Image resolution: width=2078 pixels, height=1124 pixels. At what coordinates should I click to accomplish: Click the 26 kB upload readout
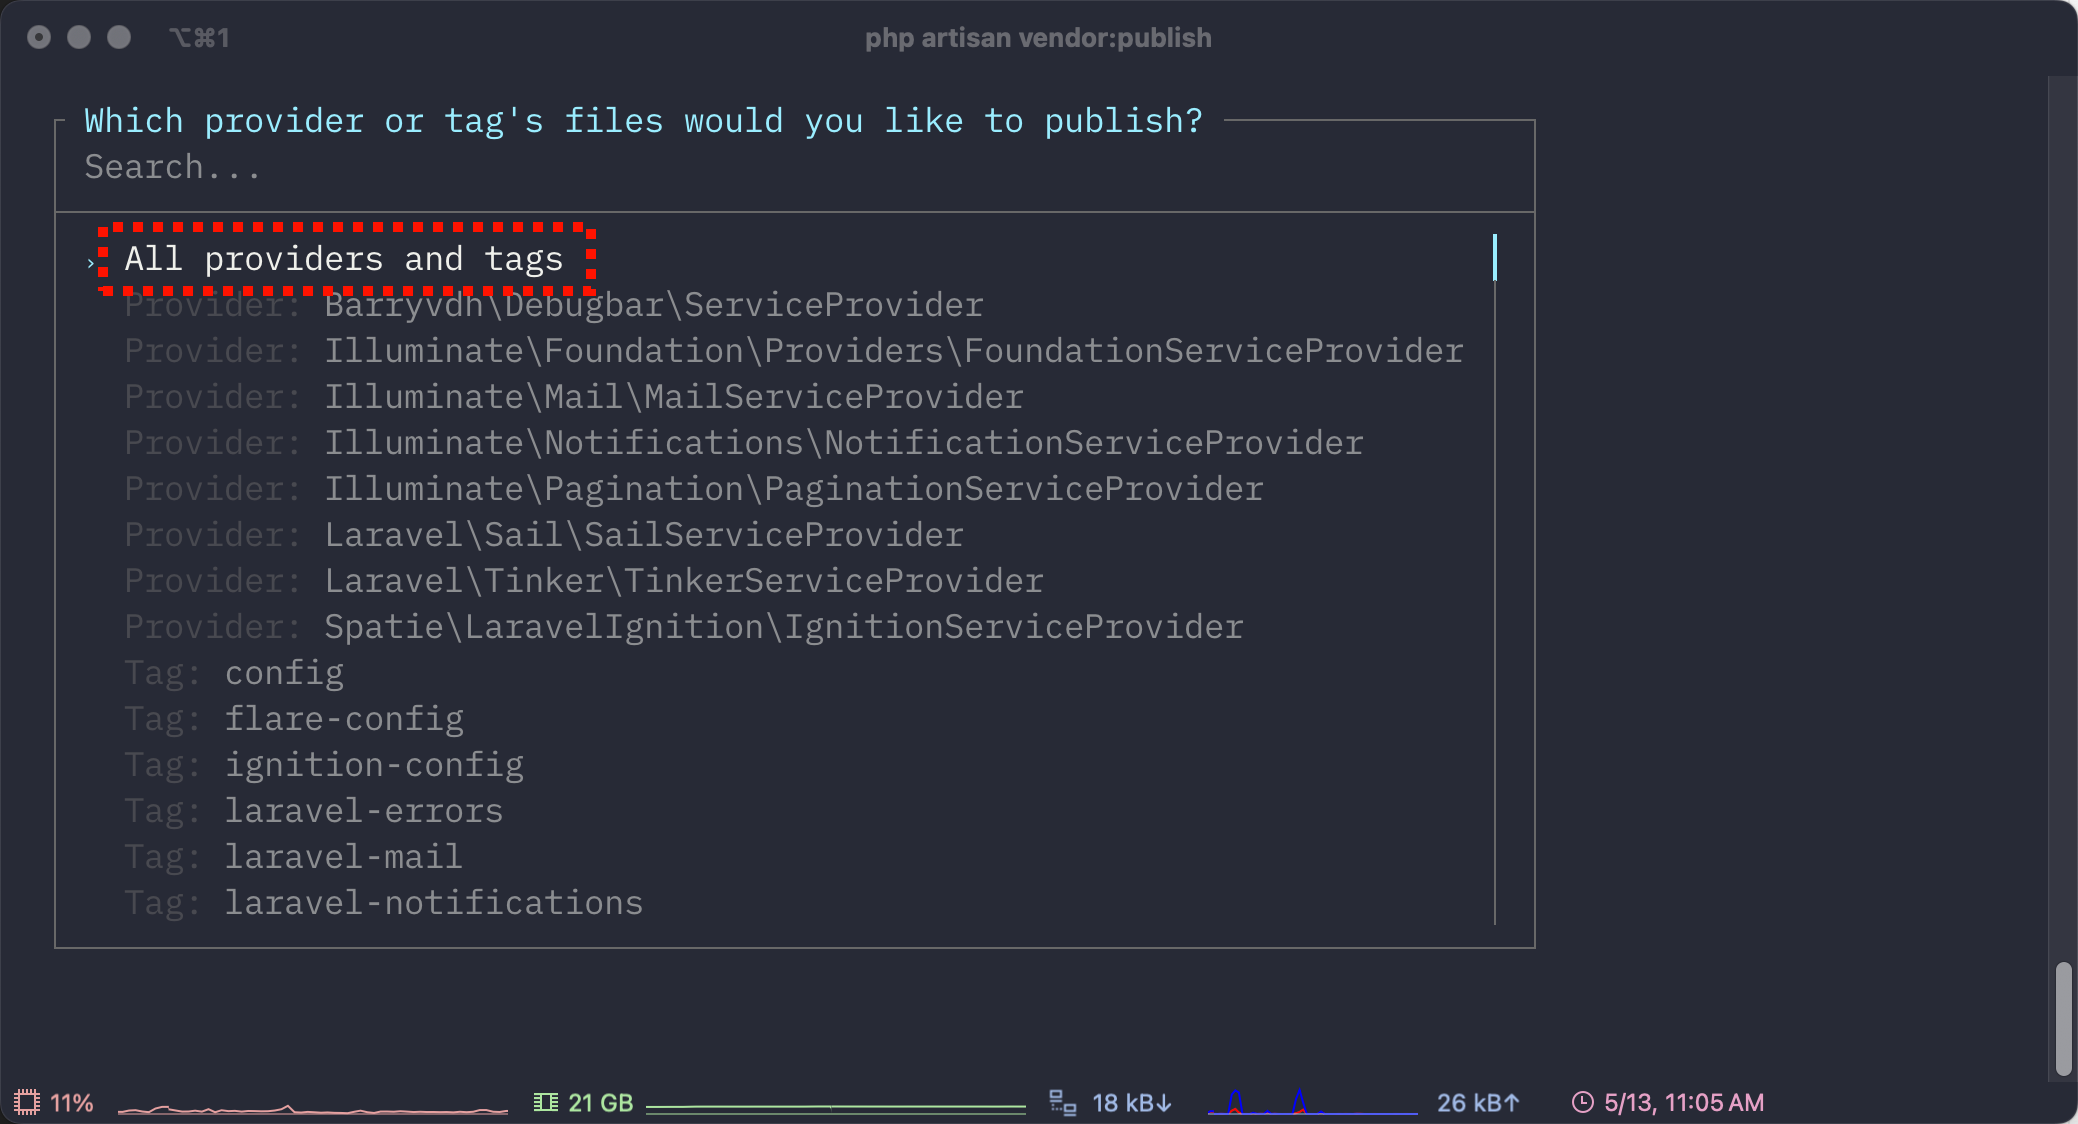click(x=1478, y=1103)
